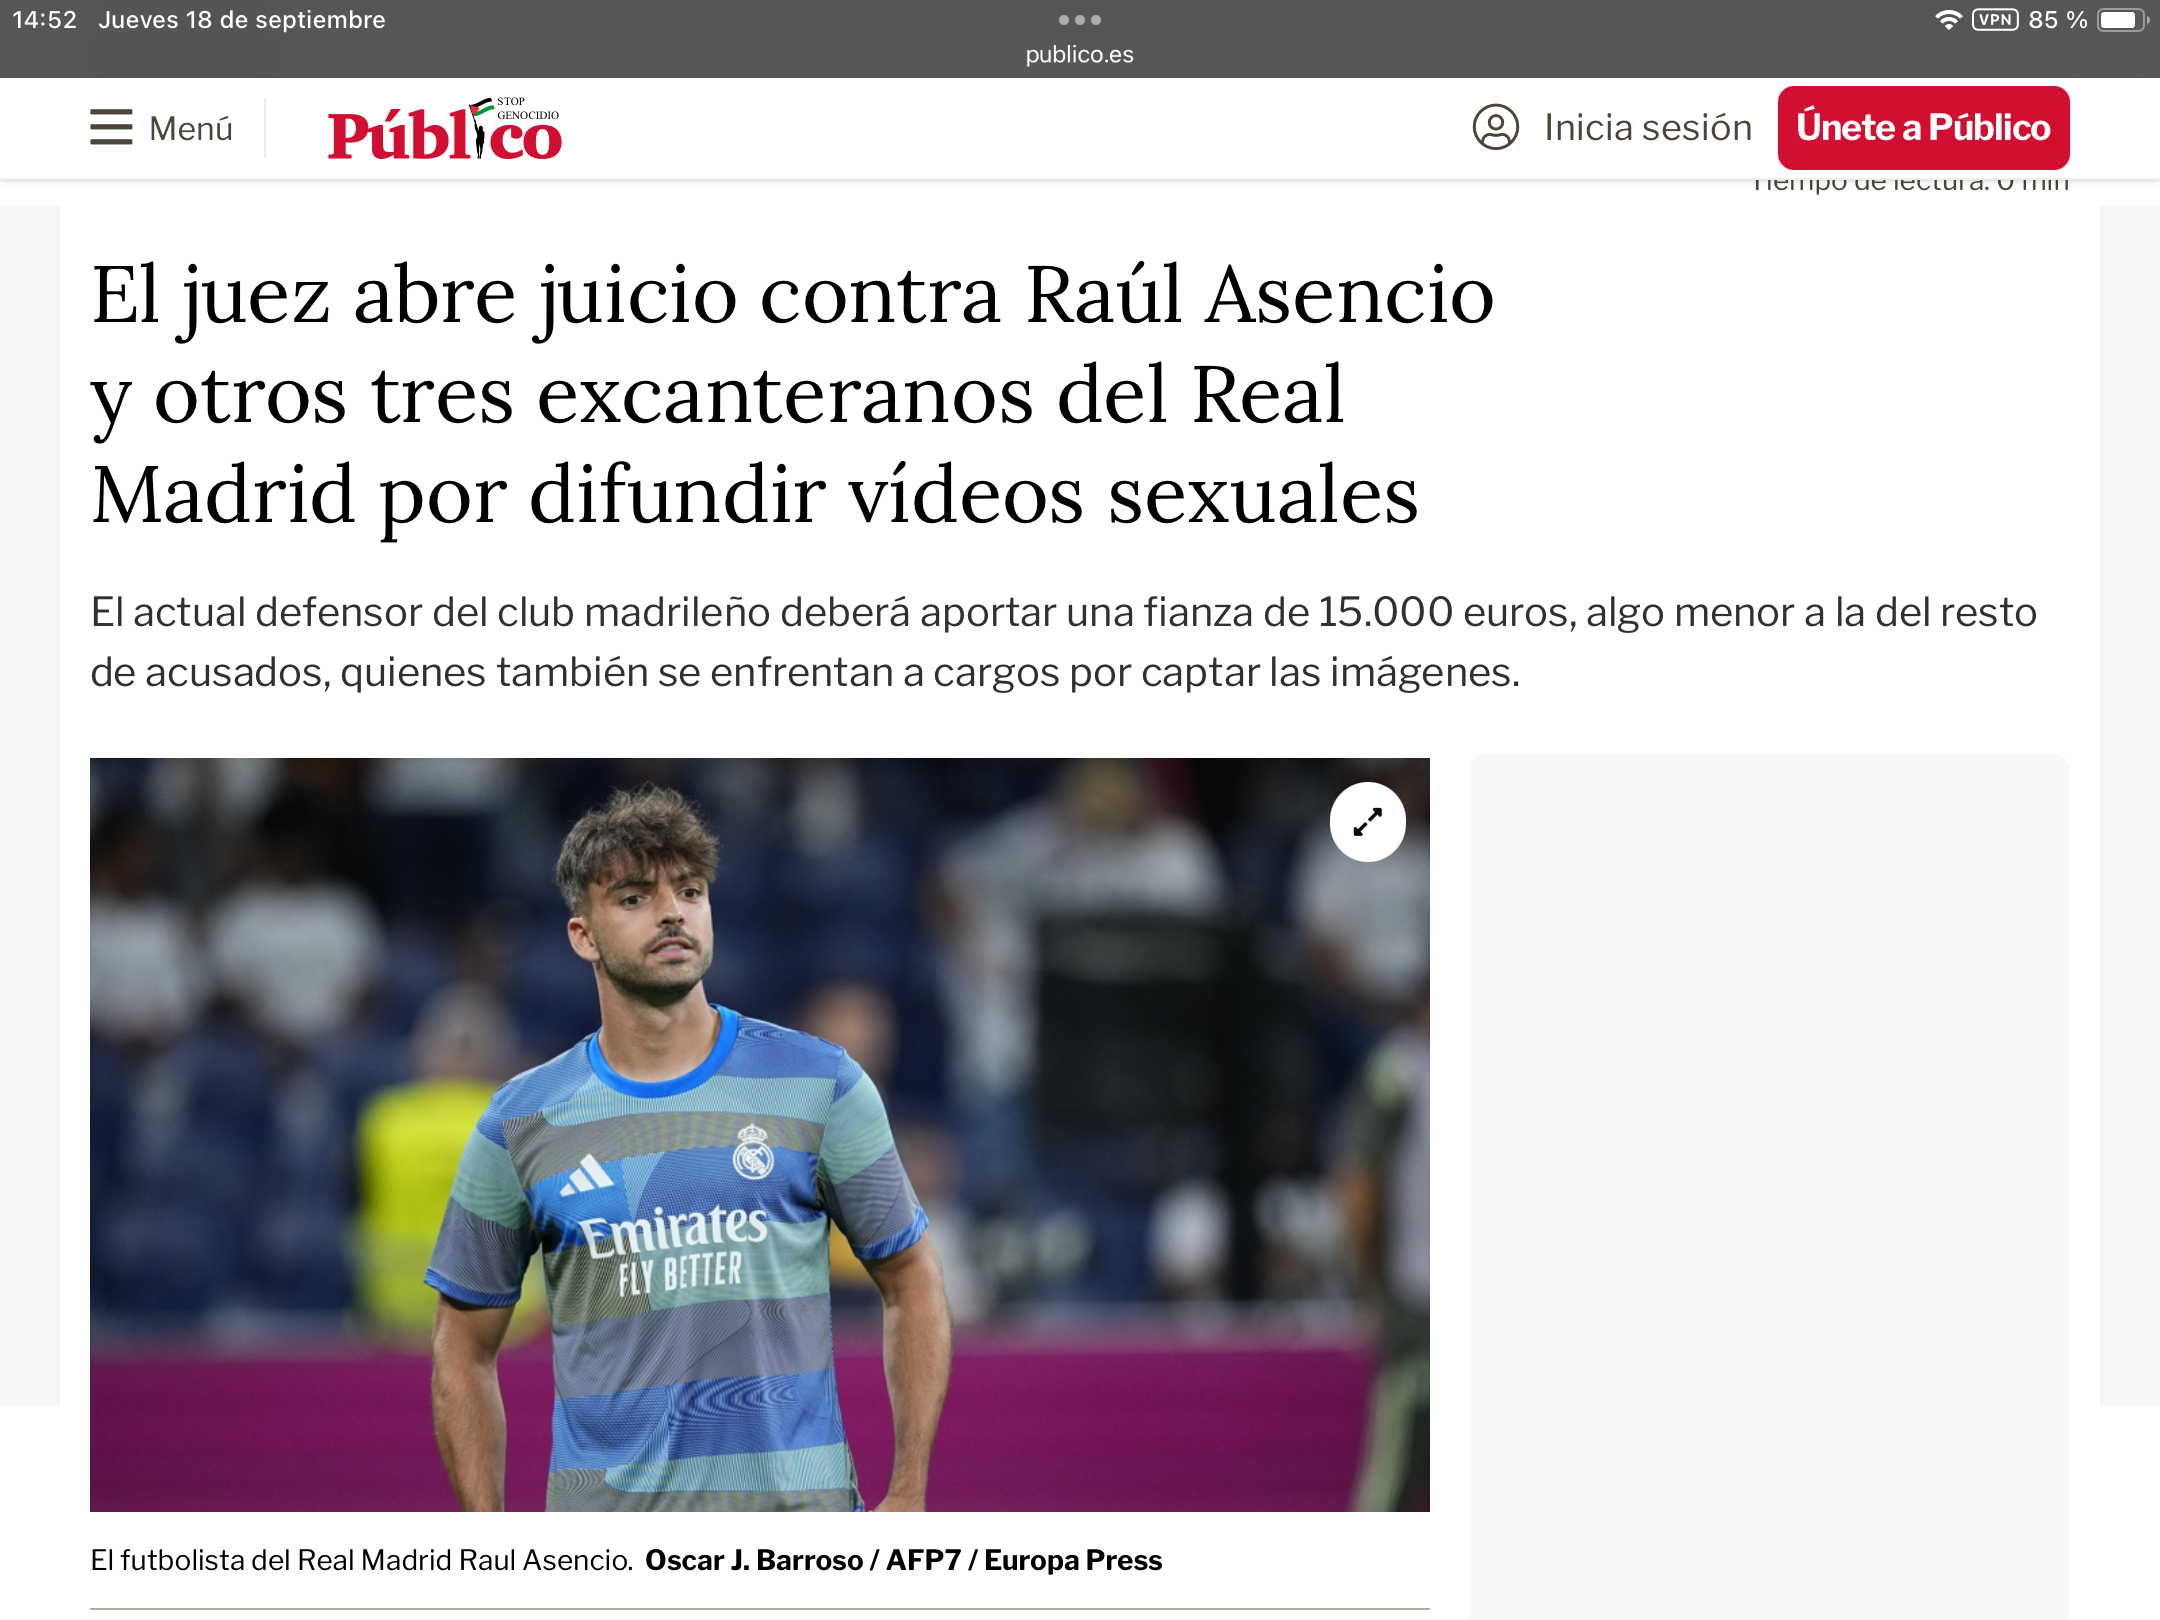The image size is (2160, 1620).
Task: Click the Únete a Público button
Action: pos(1923,128)
